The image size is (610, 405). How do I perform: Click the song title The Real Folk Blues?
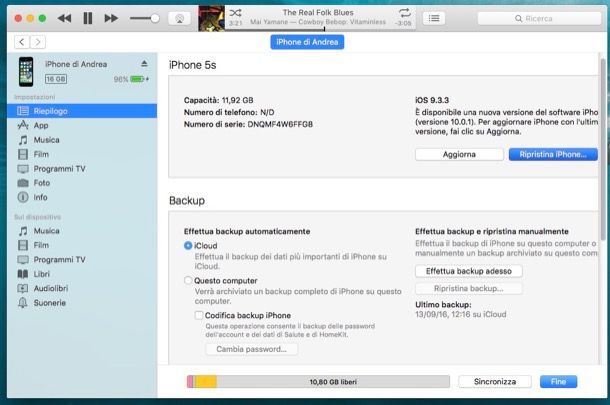click(x=318, y=12)
